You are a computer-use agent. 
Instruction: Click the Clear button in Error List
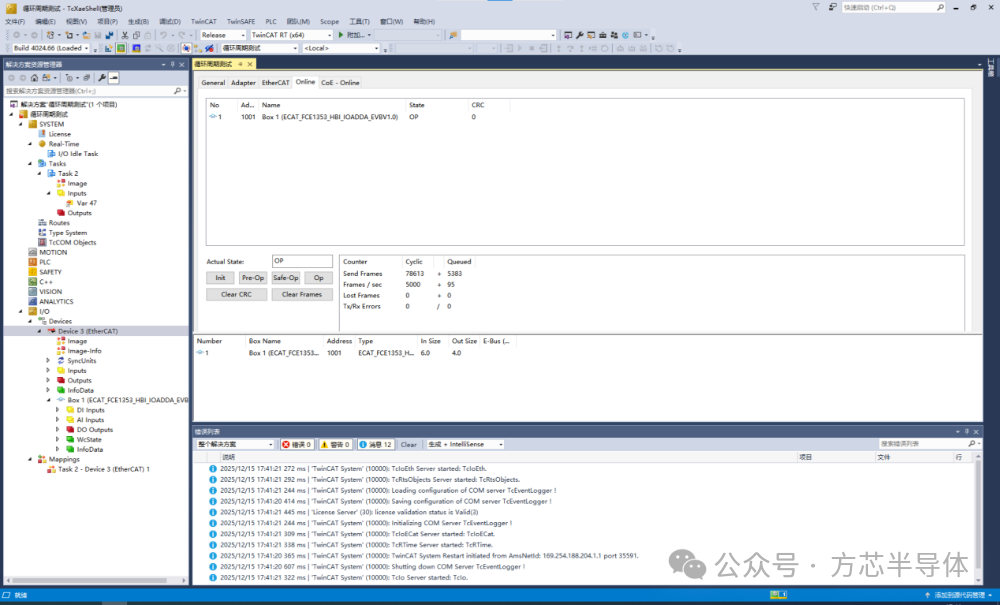tap(409, 444)
